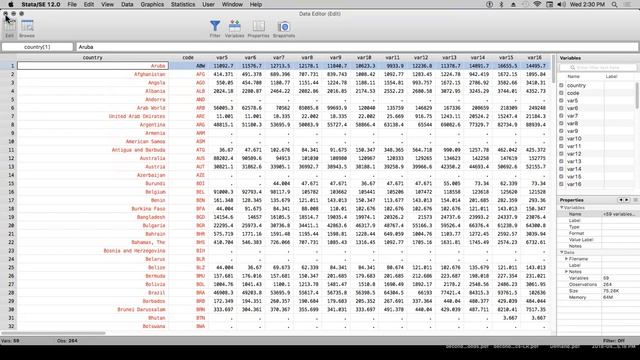Go to previous variable in Properties
Screen dimensions: 640x360
(621, 200)
